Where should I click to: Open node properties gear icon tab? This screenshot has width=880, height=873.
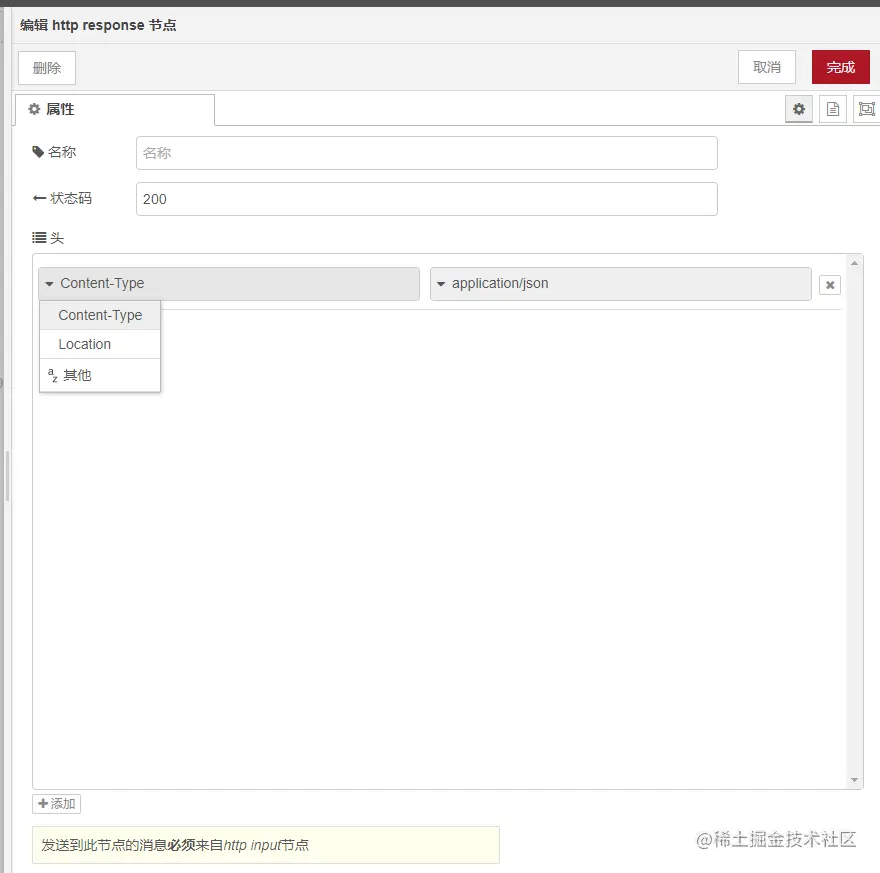799,109
